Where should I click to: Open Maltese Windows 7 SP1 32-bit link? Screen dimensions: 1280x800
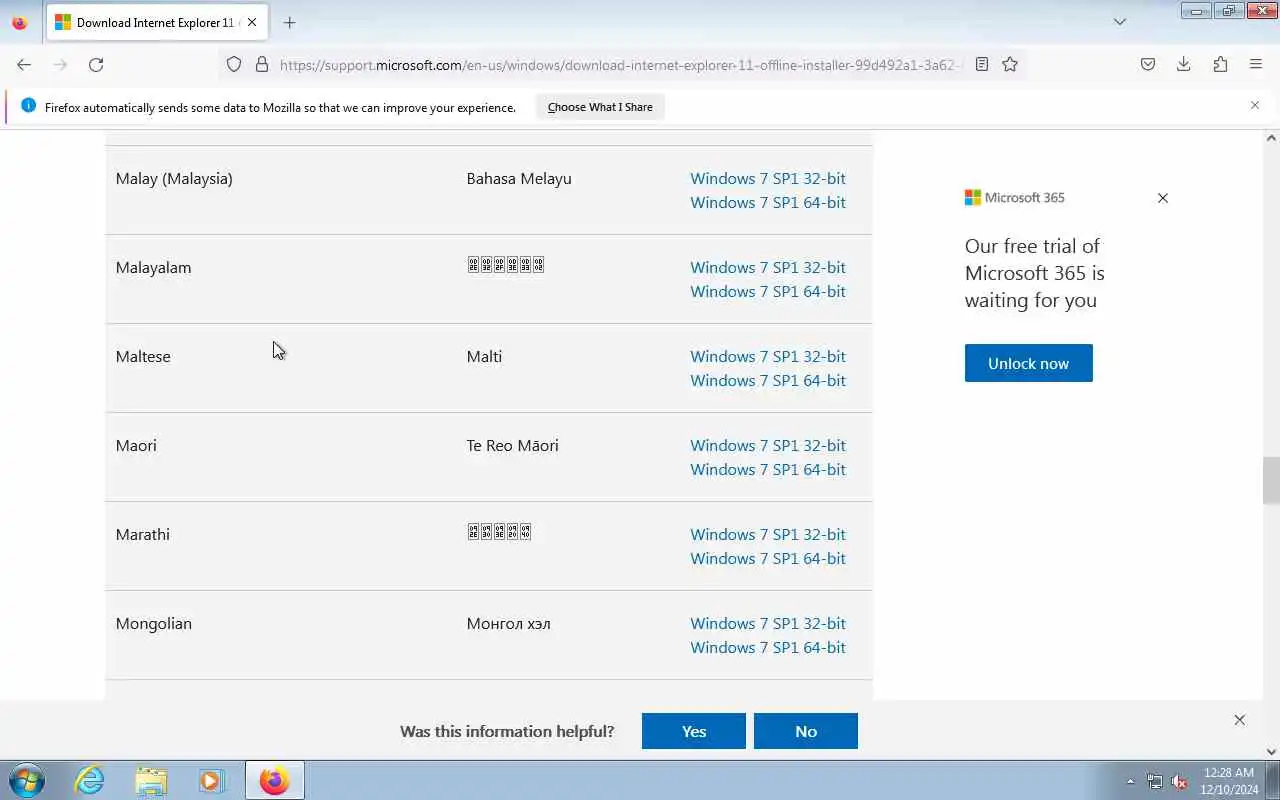click(768, 356)
